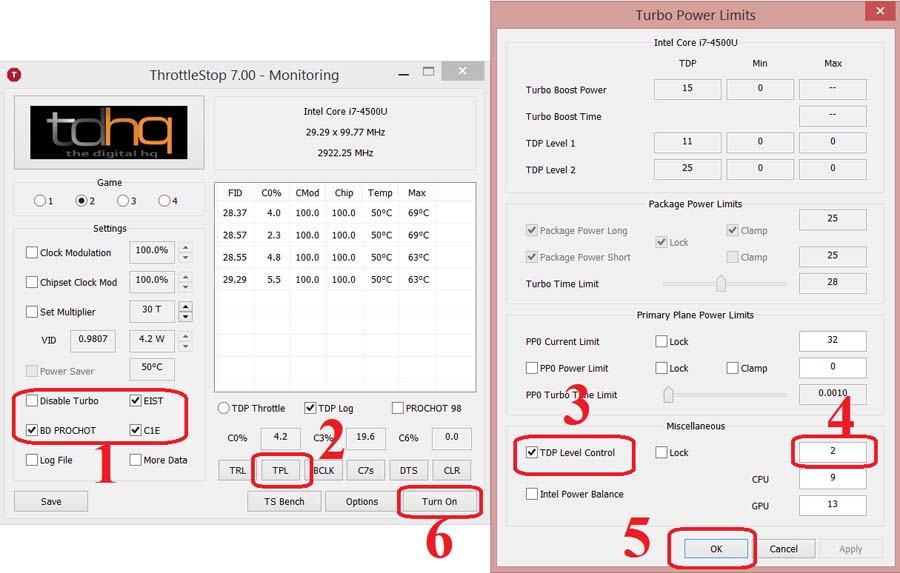
Task: Toggle the TDP Log checkbox
Action: [x=310, y=408]
